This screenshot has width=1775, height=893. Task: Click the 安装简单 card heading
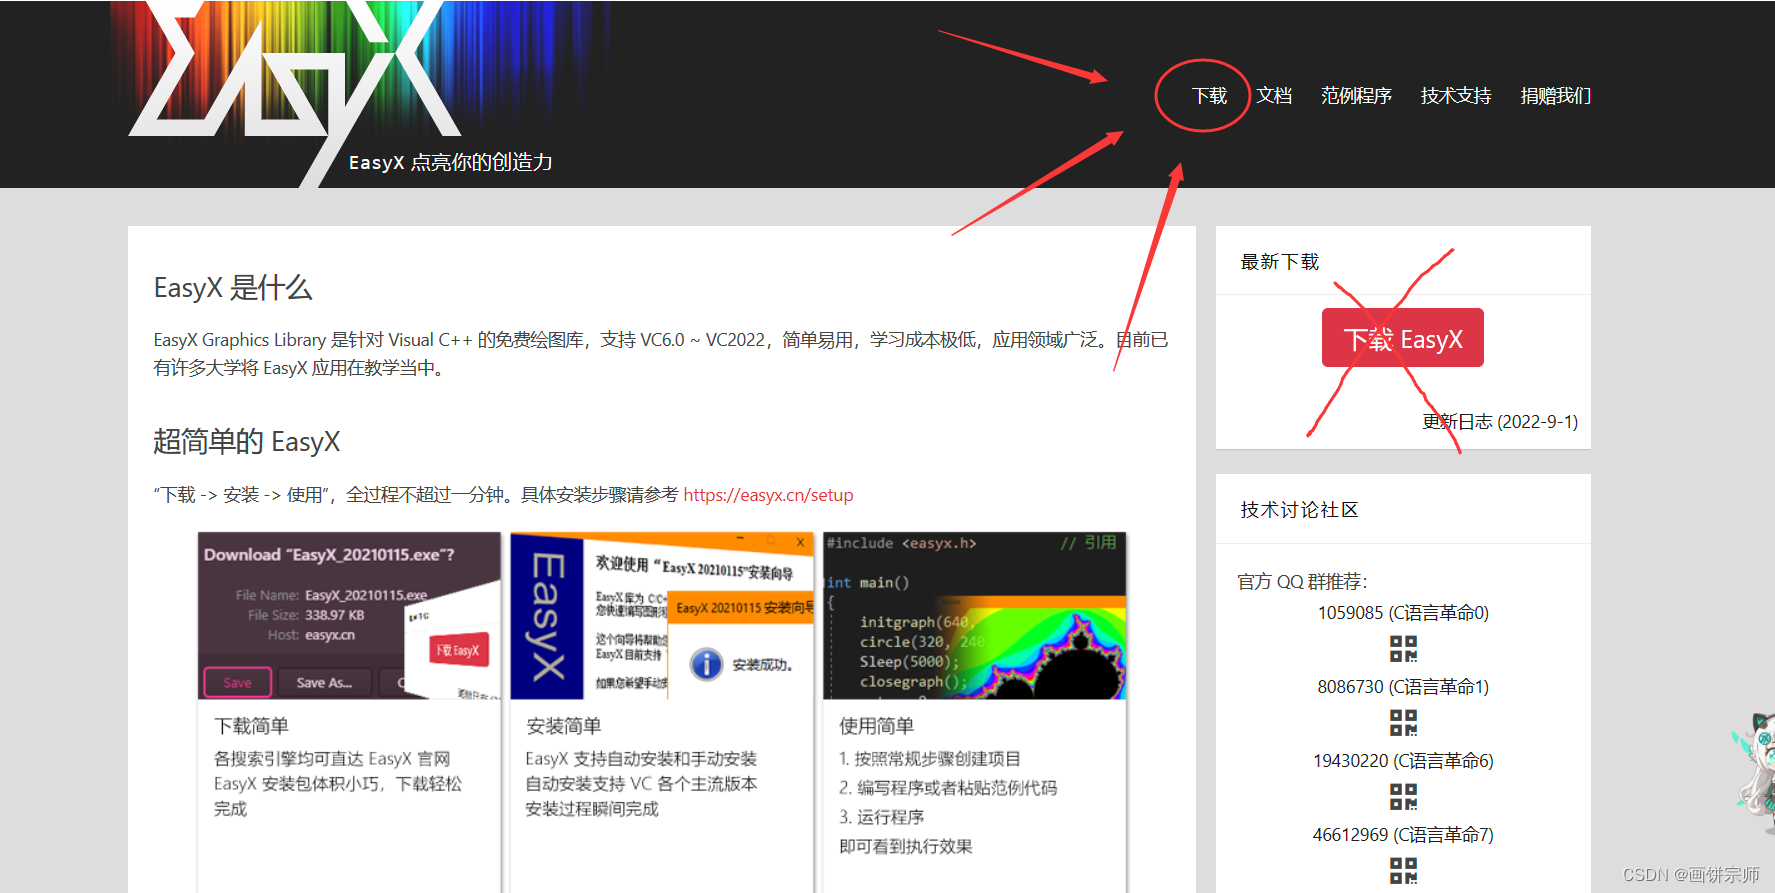point(564,726)
